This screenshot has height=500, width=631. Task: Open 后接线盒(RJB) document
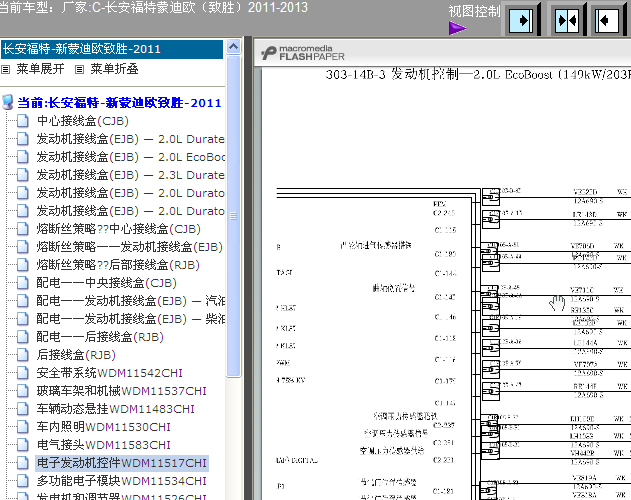point(76,355)
